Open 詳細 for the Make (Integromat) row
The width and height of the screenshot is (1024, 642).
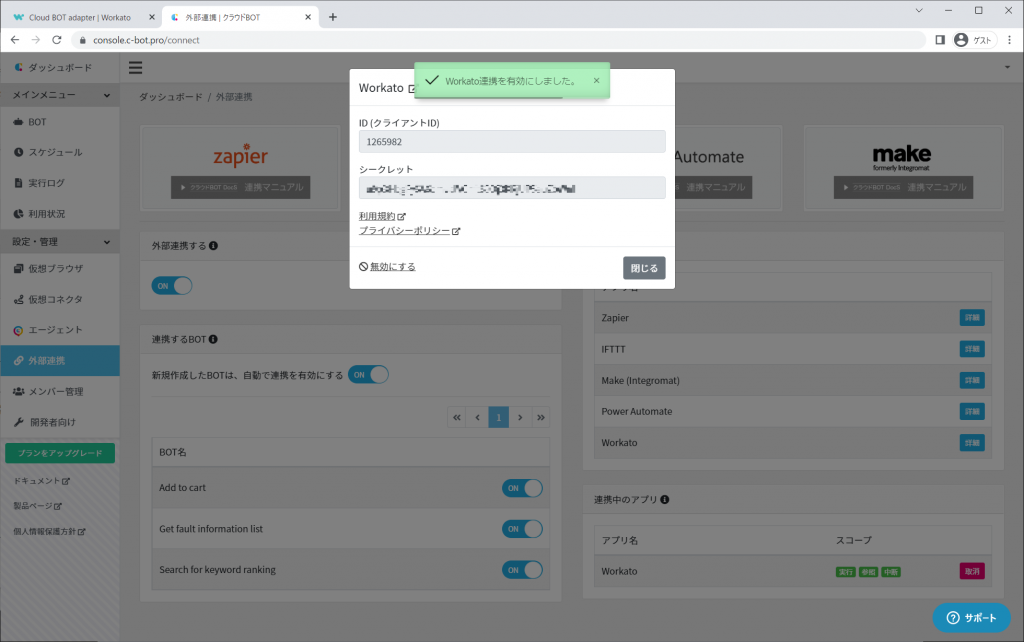coord(972,380)
